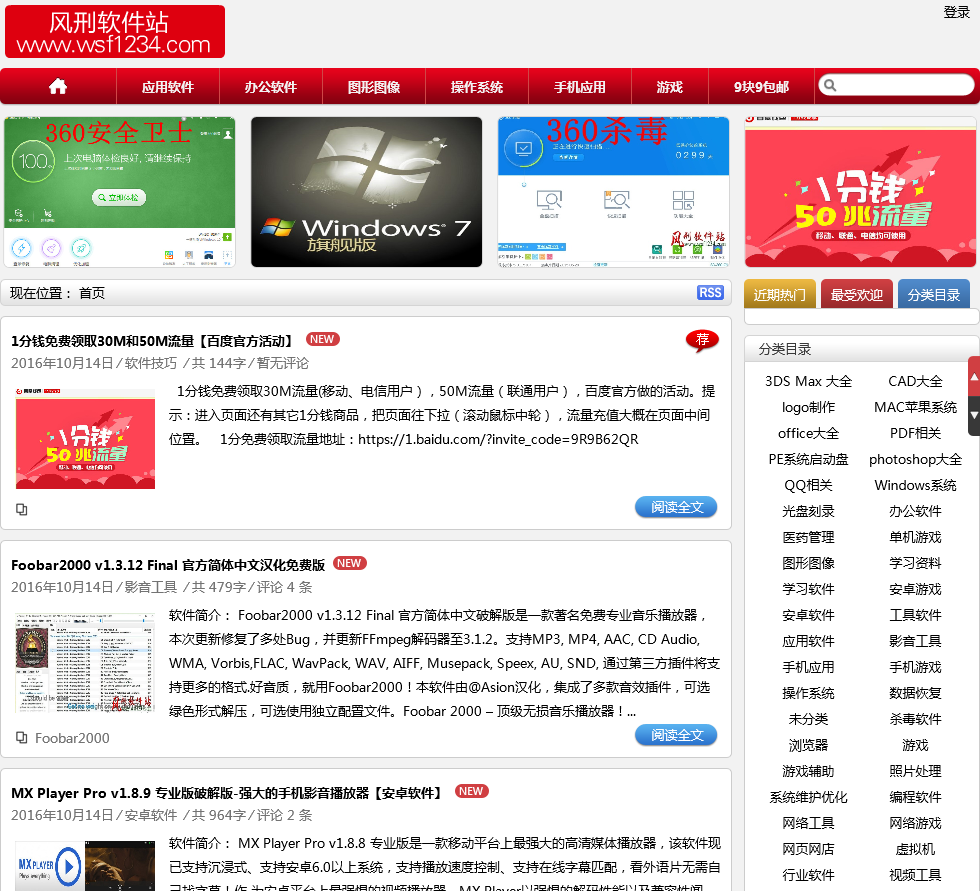The width and height of the screenshot is (980, 891).
Task: Go to the home page via house icon
Action: 58,87
